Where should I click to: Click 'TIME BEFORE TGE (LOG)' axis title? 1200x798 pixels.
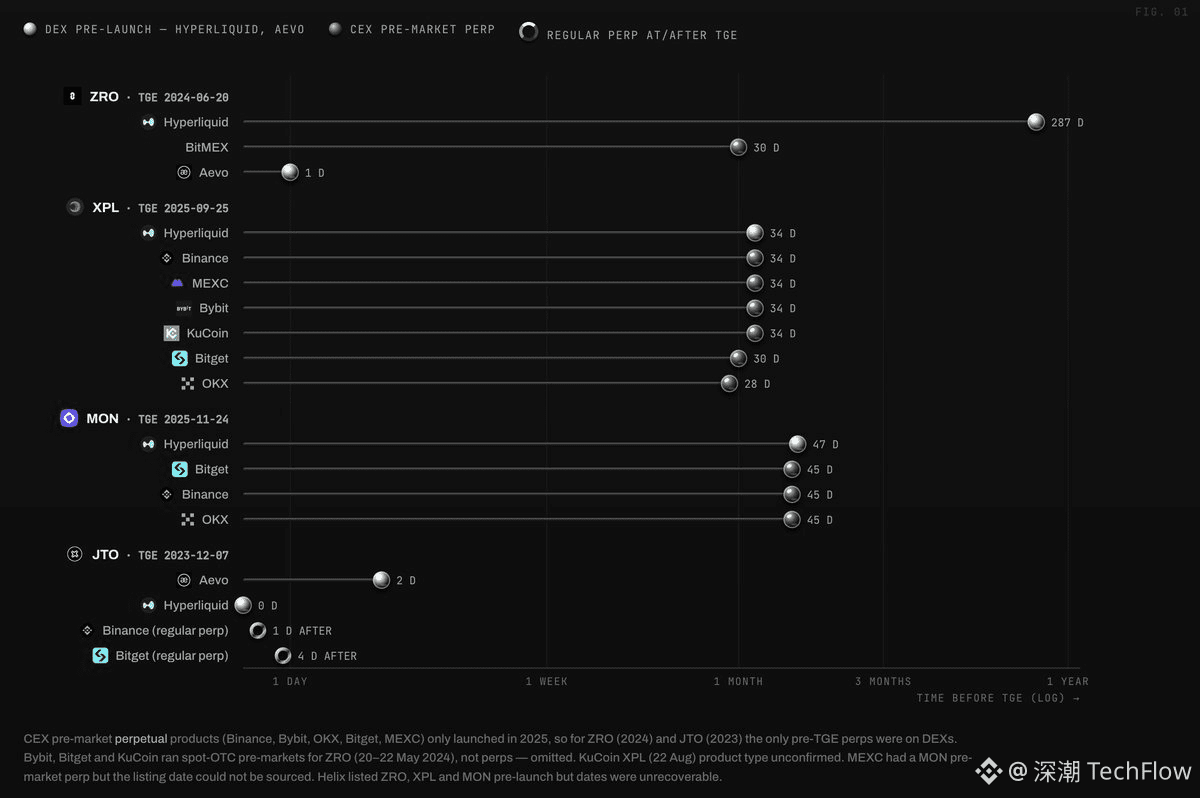[998, 698]
